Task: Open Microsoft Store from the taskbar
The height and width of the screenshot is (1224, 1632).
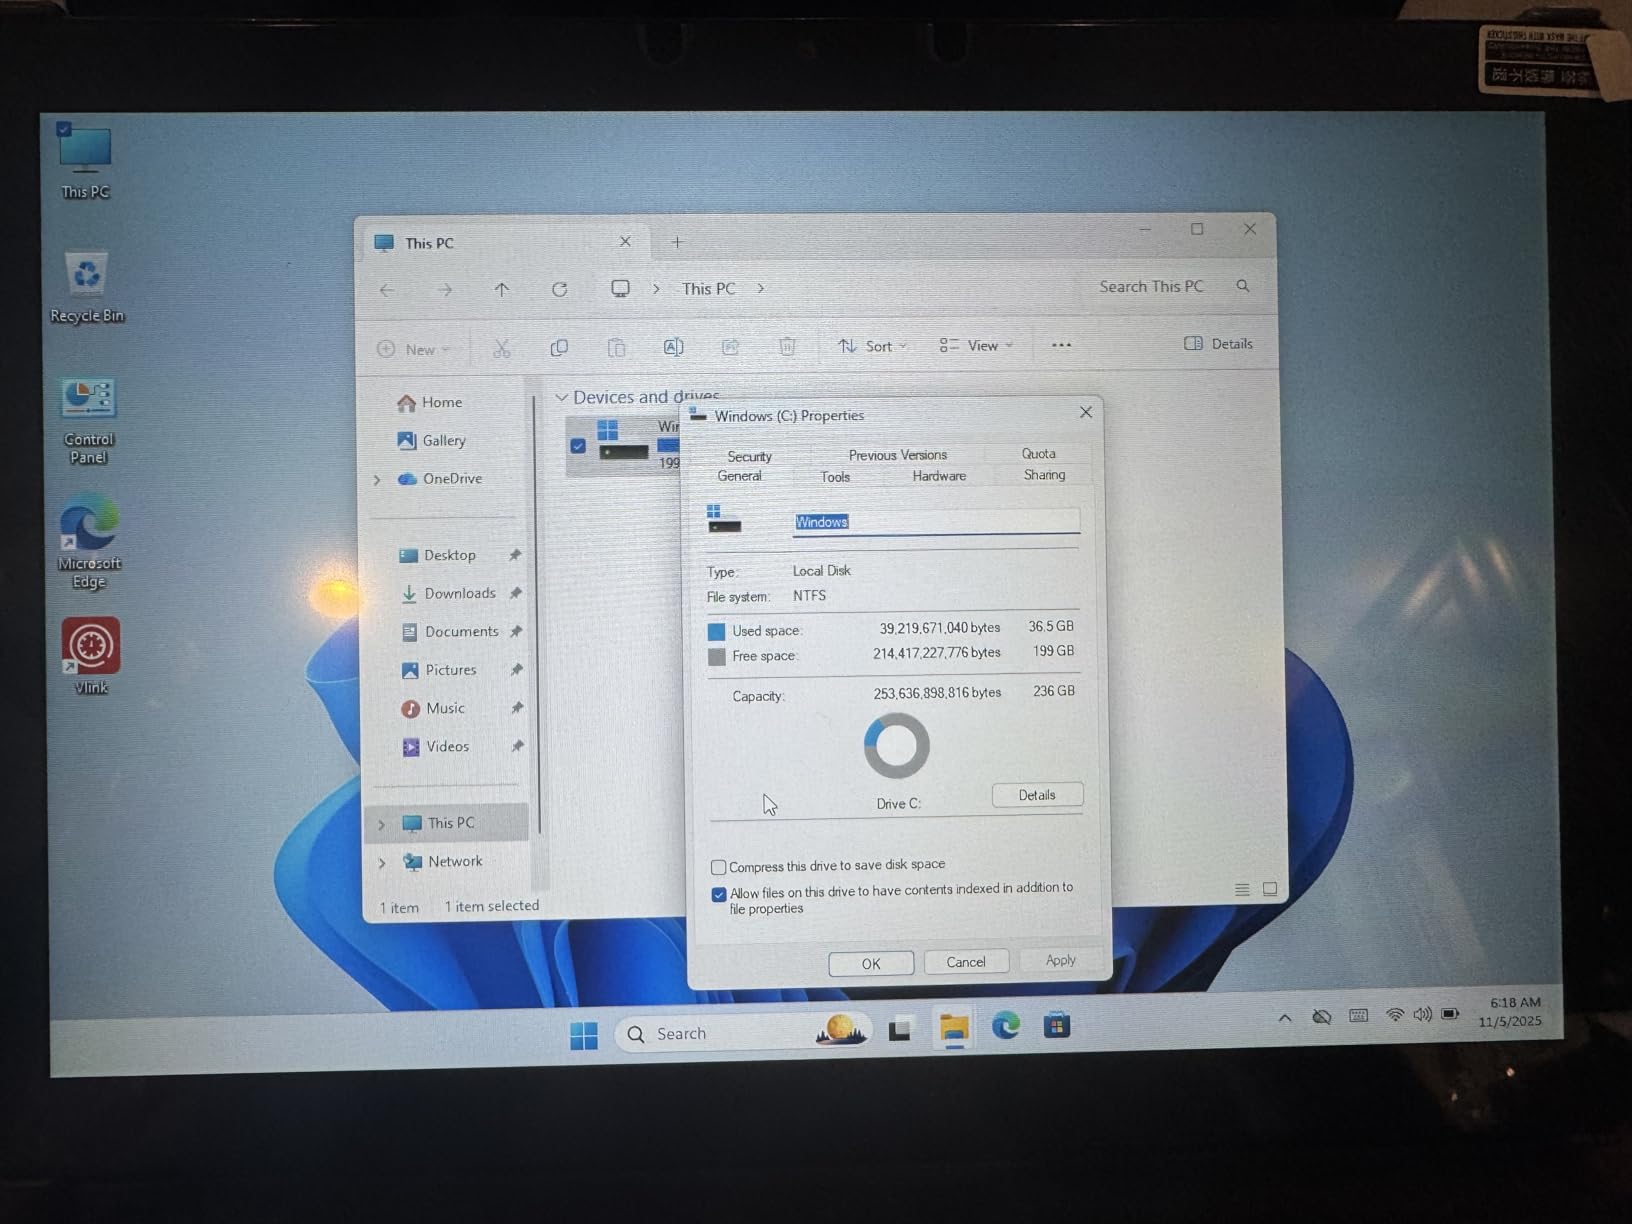Action: coord(1057,1026)
